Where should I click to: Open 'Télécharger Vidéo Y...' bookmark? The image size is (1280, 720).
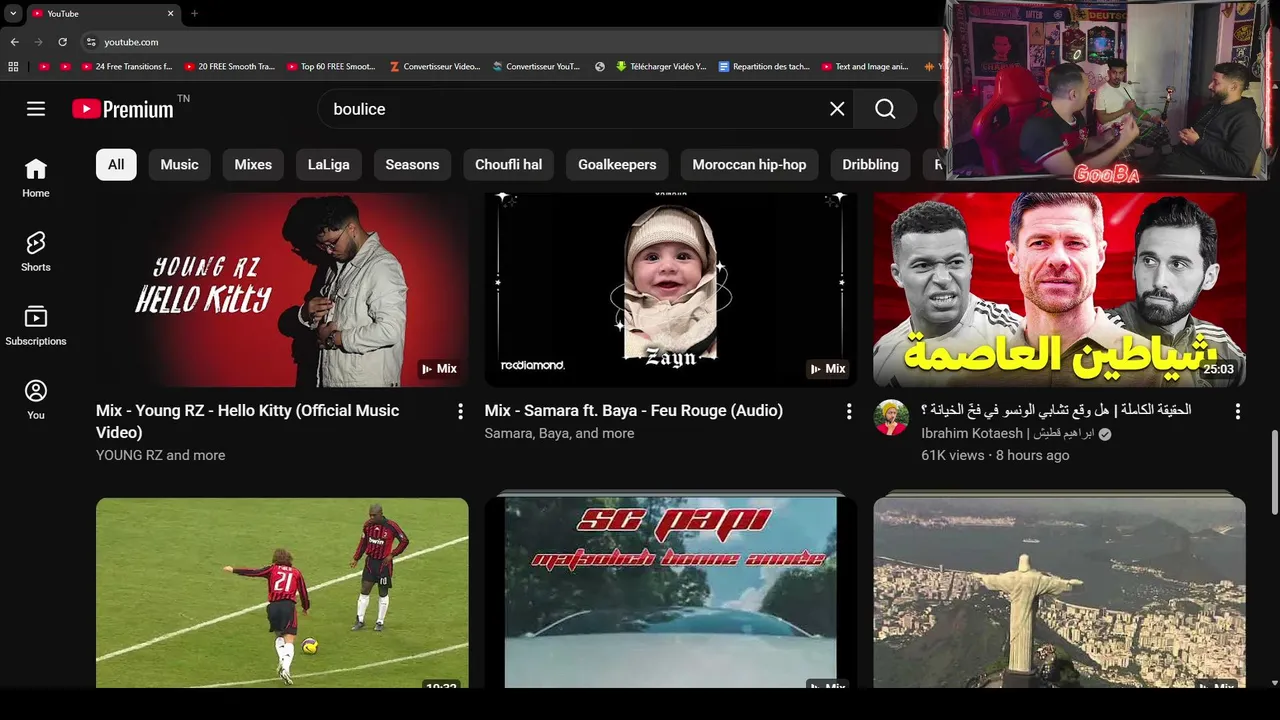click(x=662, y=67)
